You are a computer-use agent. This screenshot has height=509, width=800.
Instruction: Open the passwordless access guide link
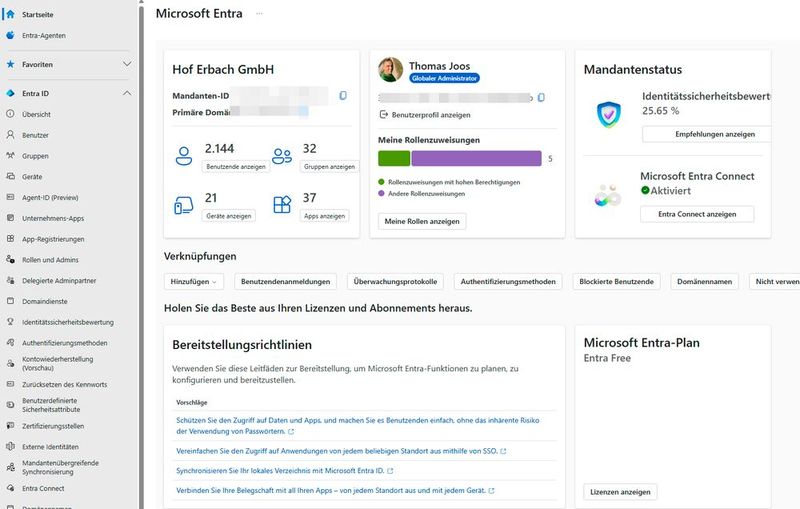(x=358, y=426)
